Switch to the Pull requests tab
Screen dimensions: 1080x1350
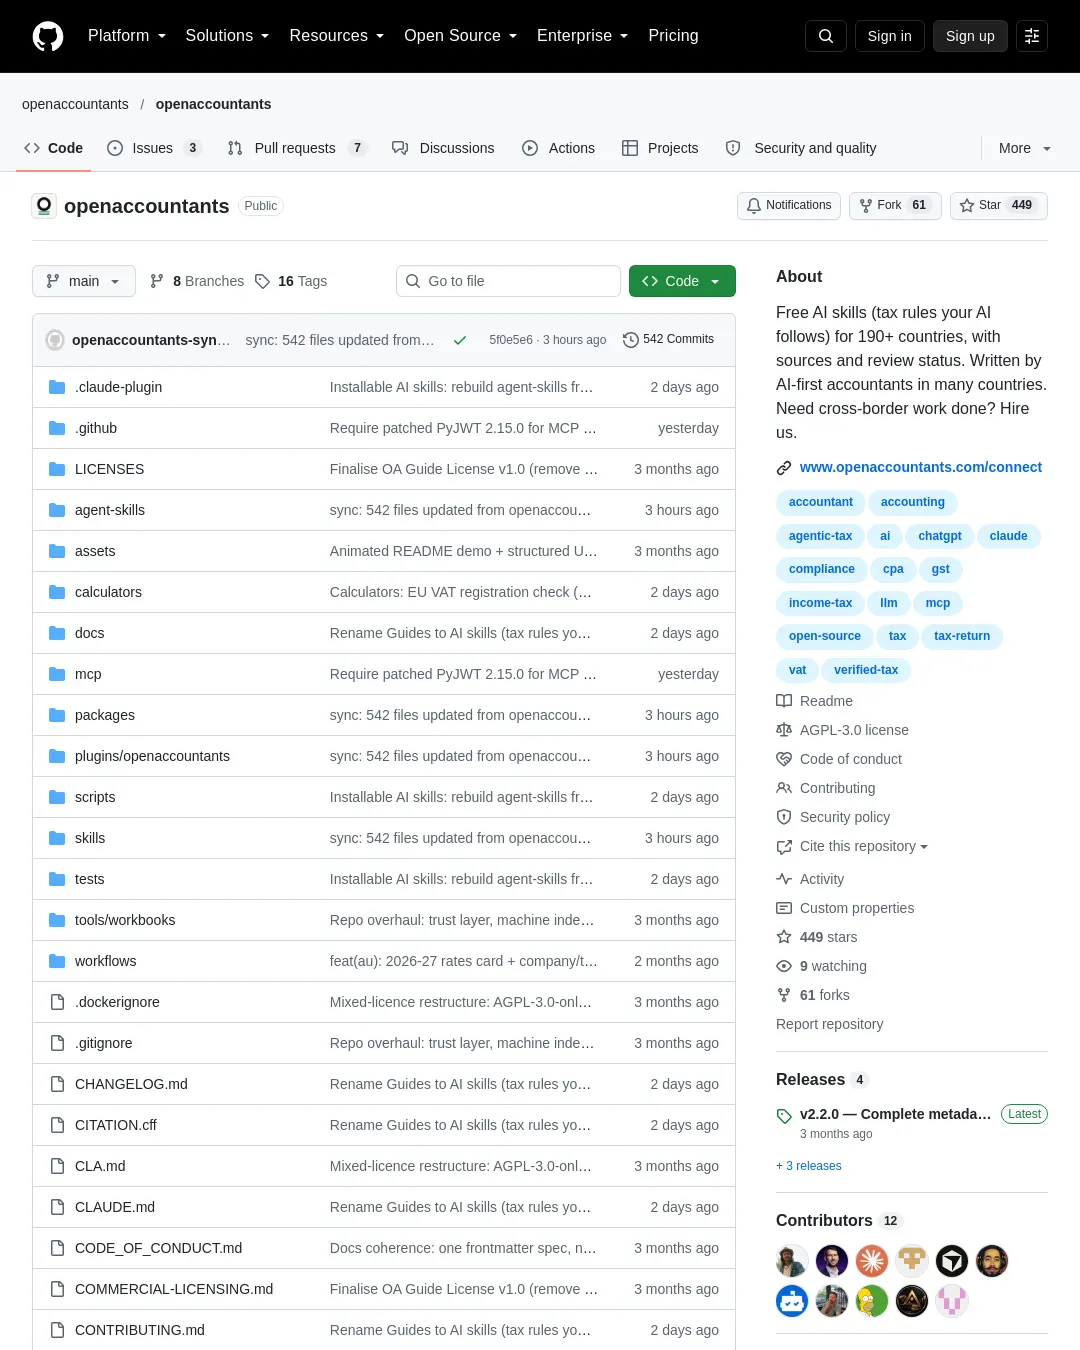click(297, 148)
